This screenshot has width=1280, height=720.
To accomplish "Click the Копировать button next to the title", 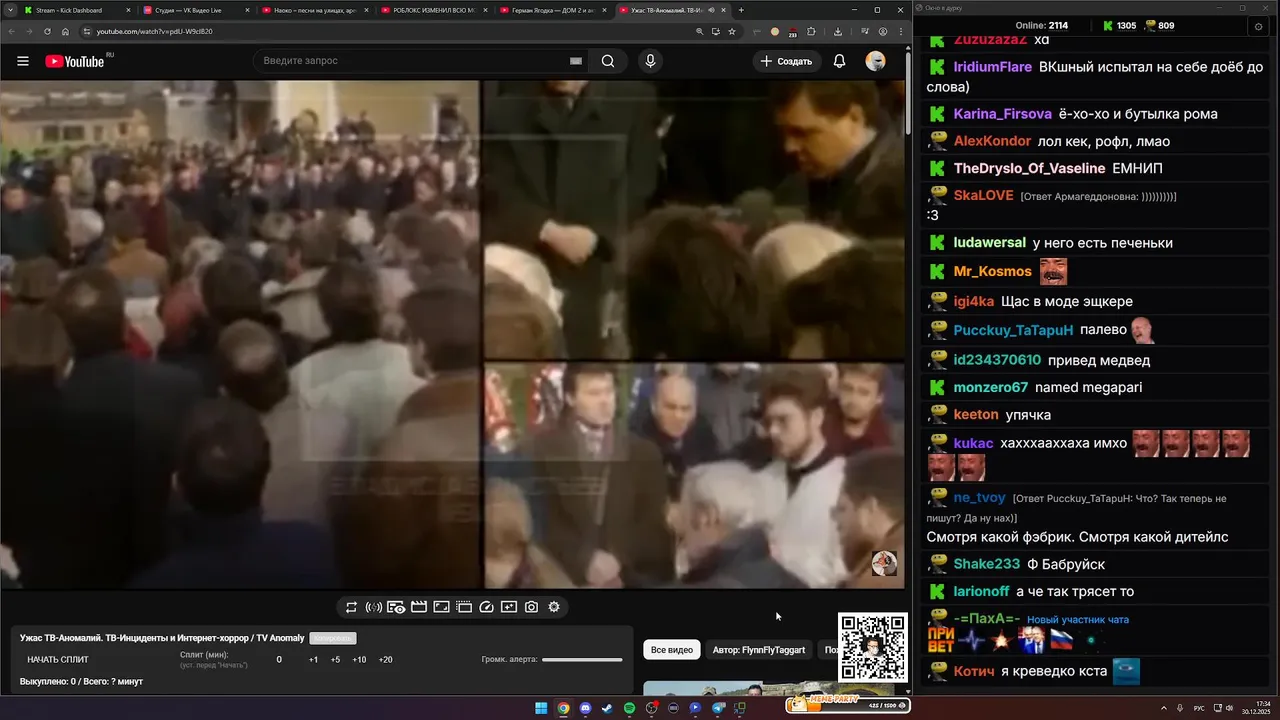I will tap(333, 638).
